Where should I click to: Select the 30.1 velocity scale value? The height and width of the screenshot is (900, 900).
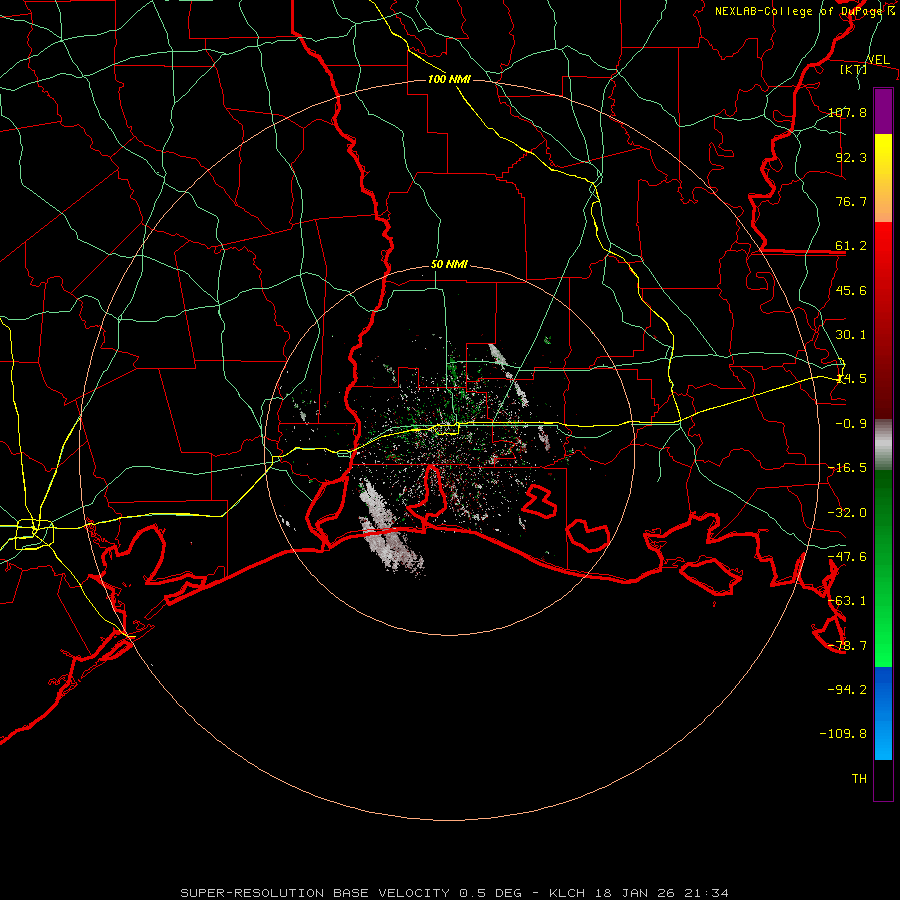pos(851,335)
